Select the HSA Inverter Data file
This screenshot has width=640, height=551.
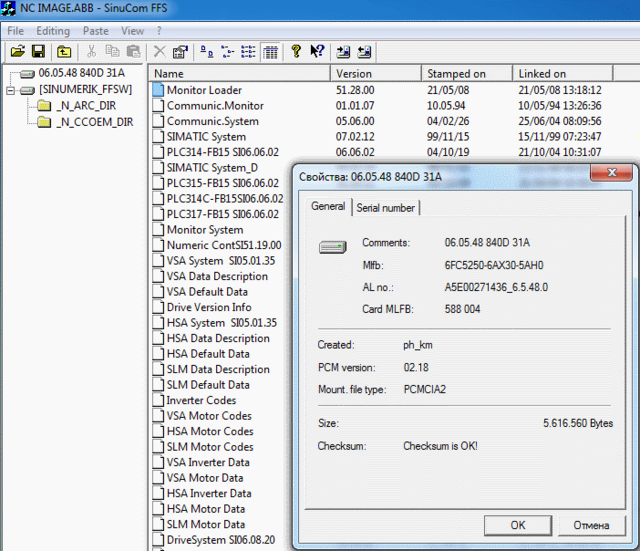tap(209, 493)
